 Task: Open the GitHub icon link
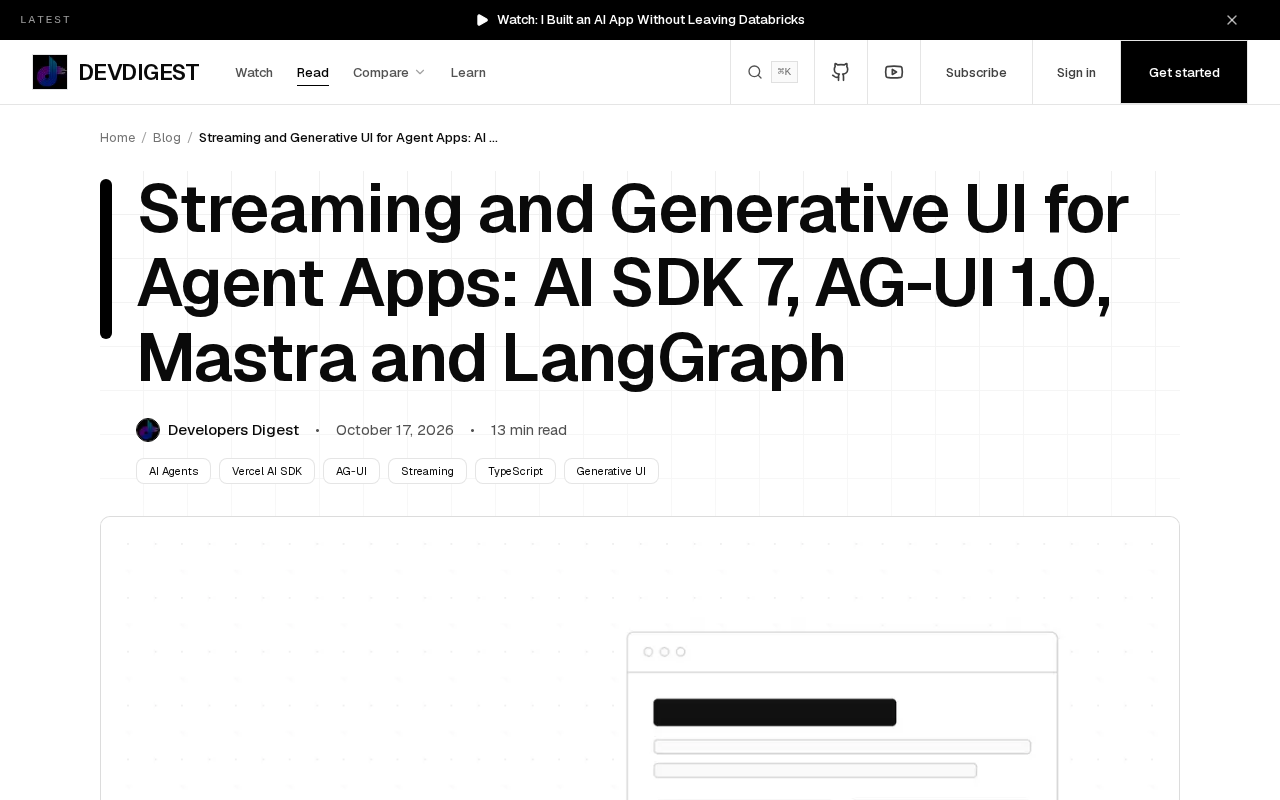(x=841, y=72)
